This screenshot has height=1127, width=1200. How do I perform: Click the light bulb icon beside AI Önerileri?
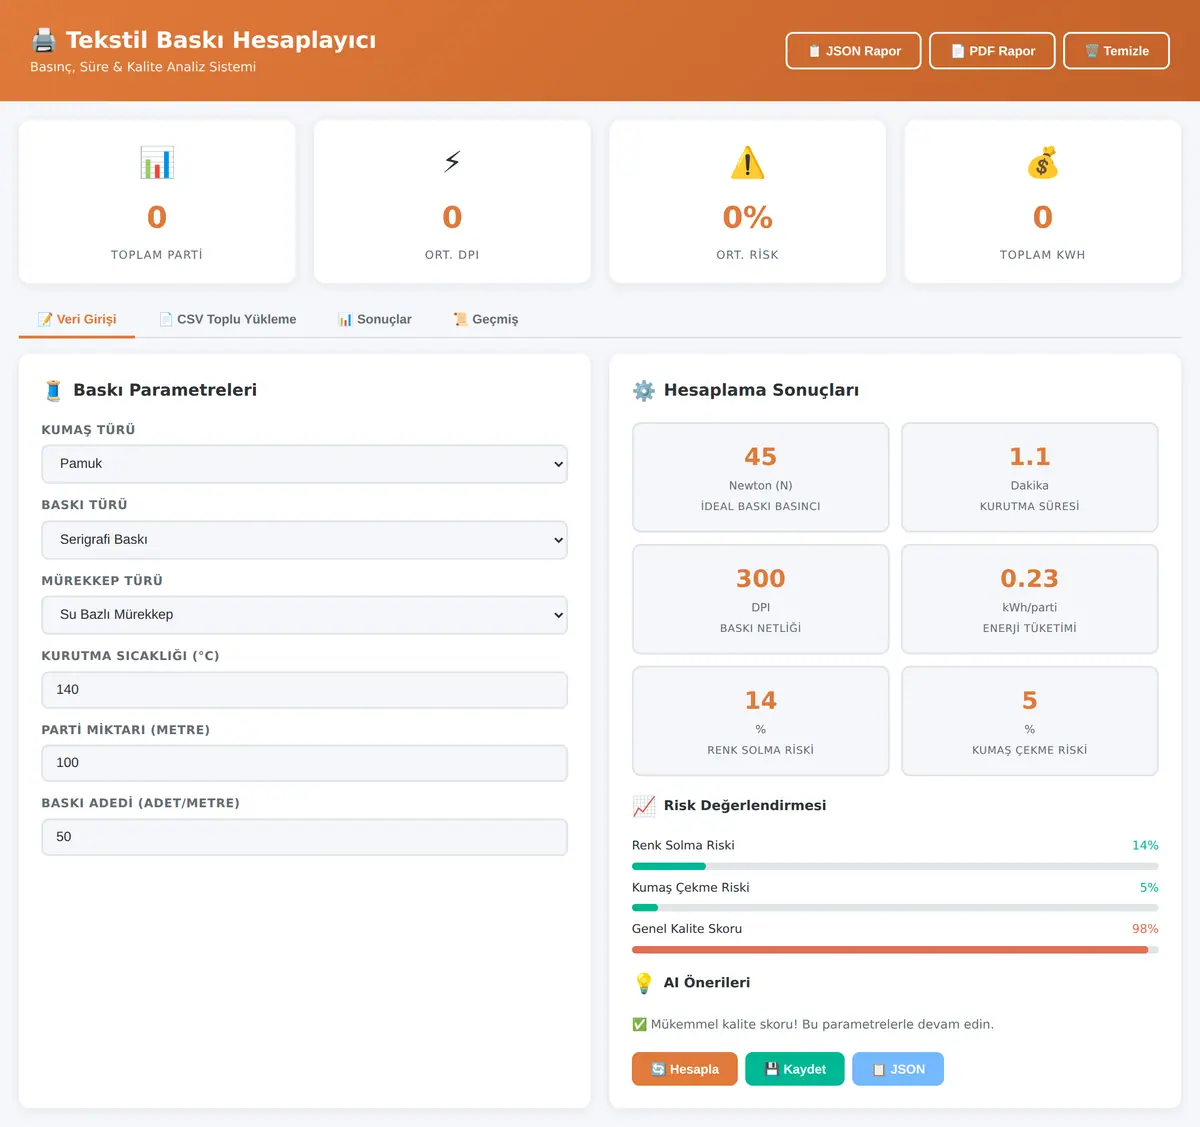click(x=644, y=983)
